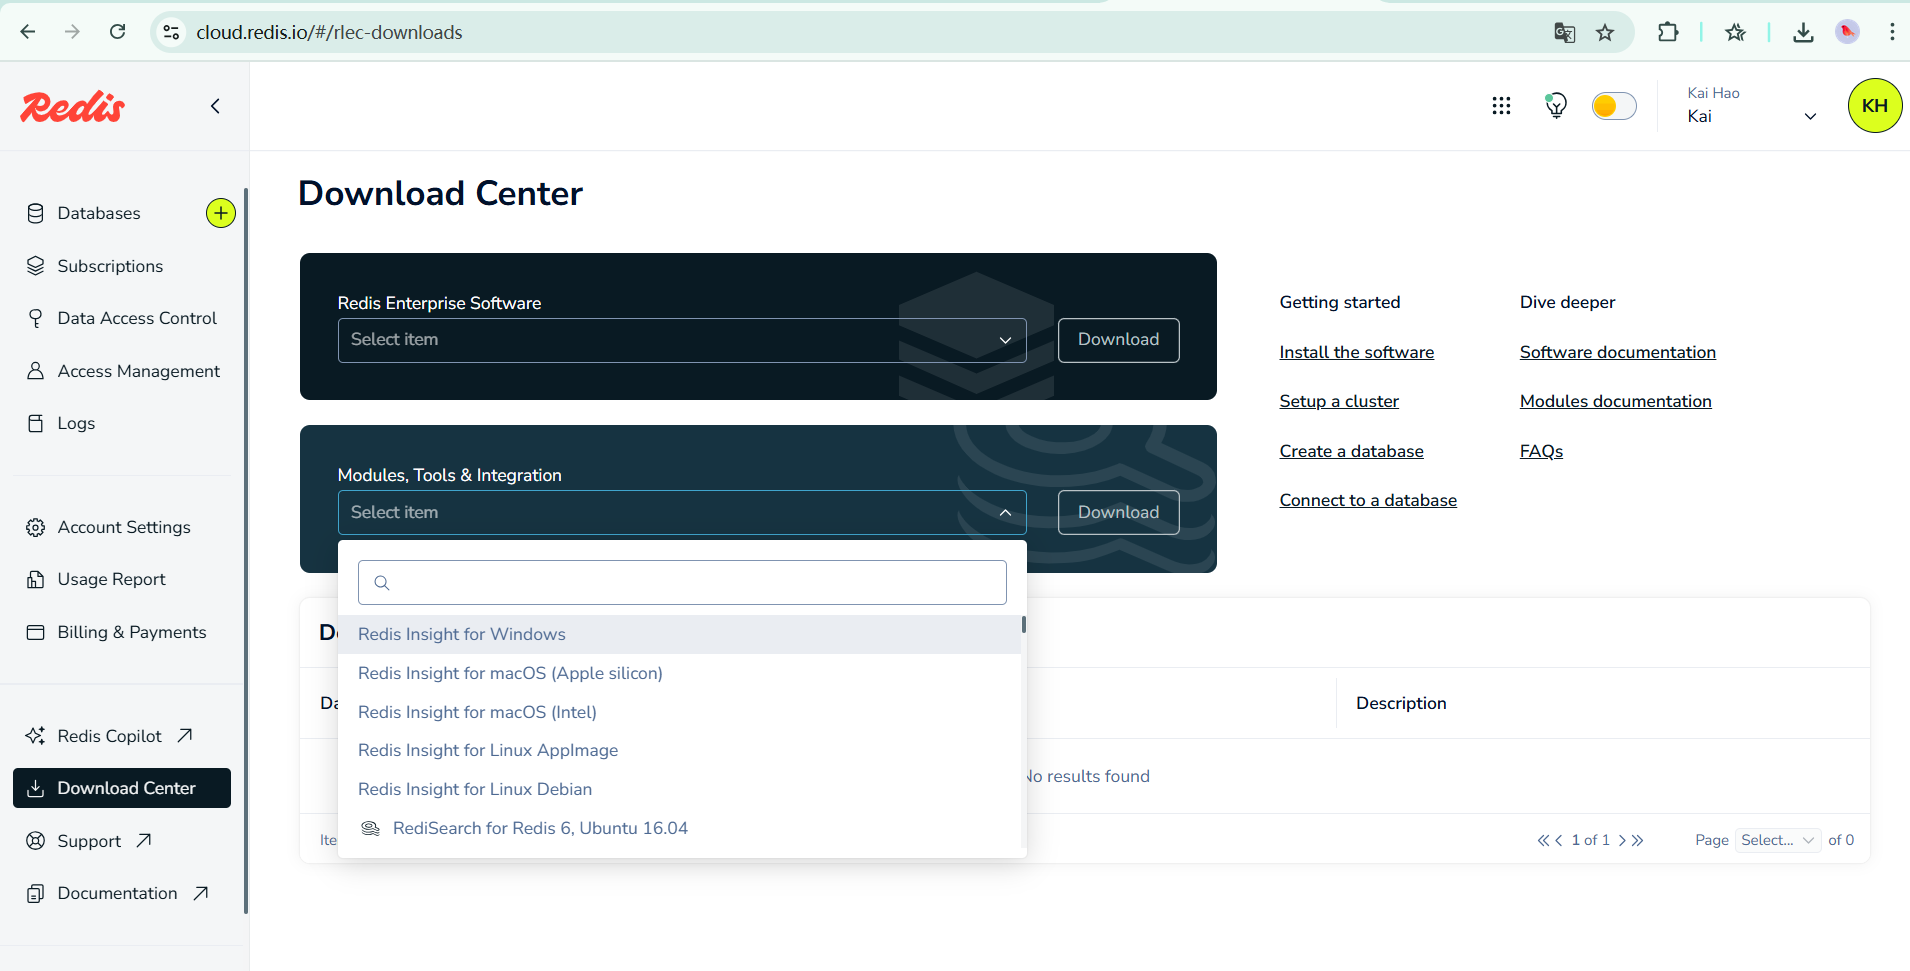Image resolution: width=1910 pixels, height=971 pixels.
Task: Select Redis Insight for macOS (Intel)
Action: pos(679,712)
